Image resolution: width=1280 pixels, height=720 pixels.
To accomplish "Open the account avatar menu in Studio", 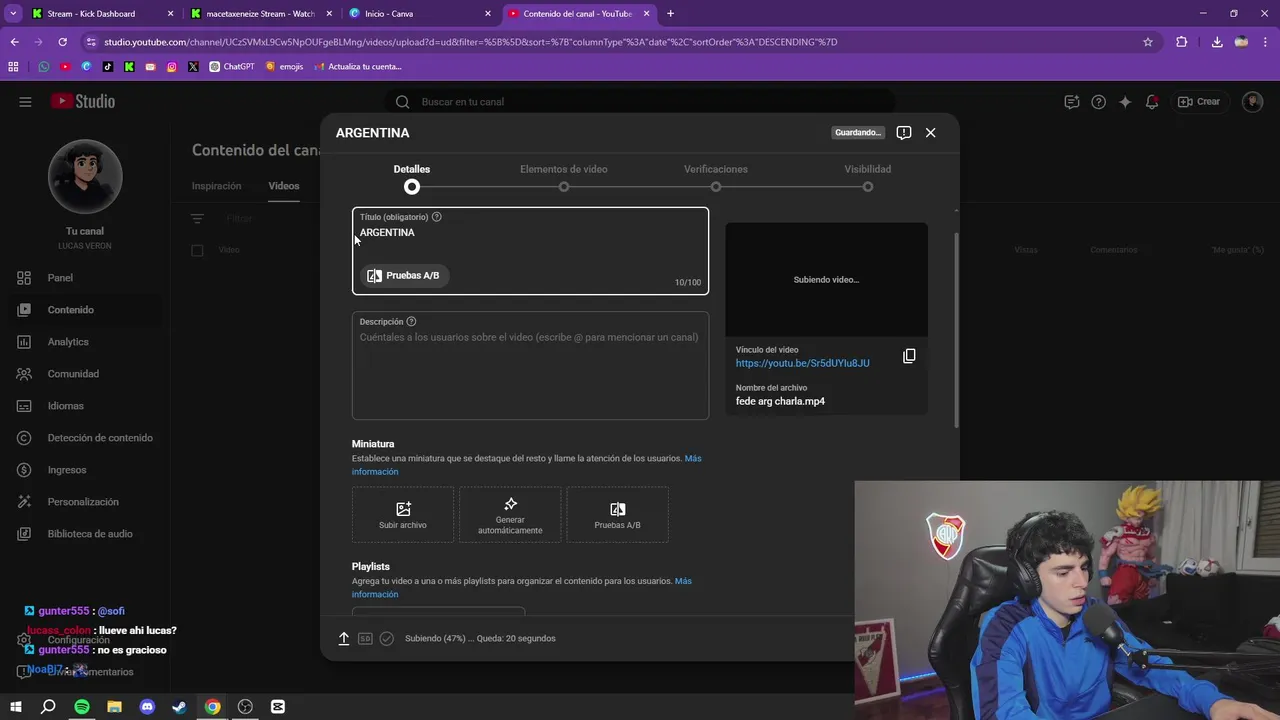I will [1253, 102].
